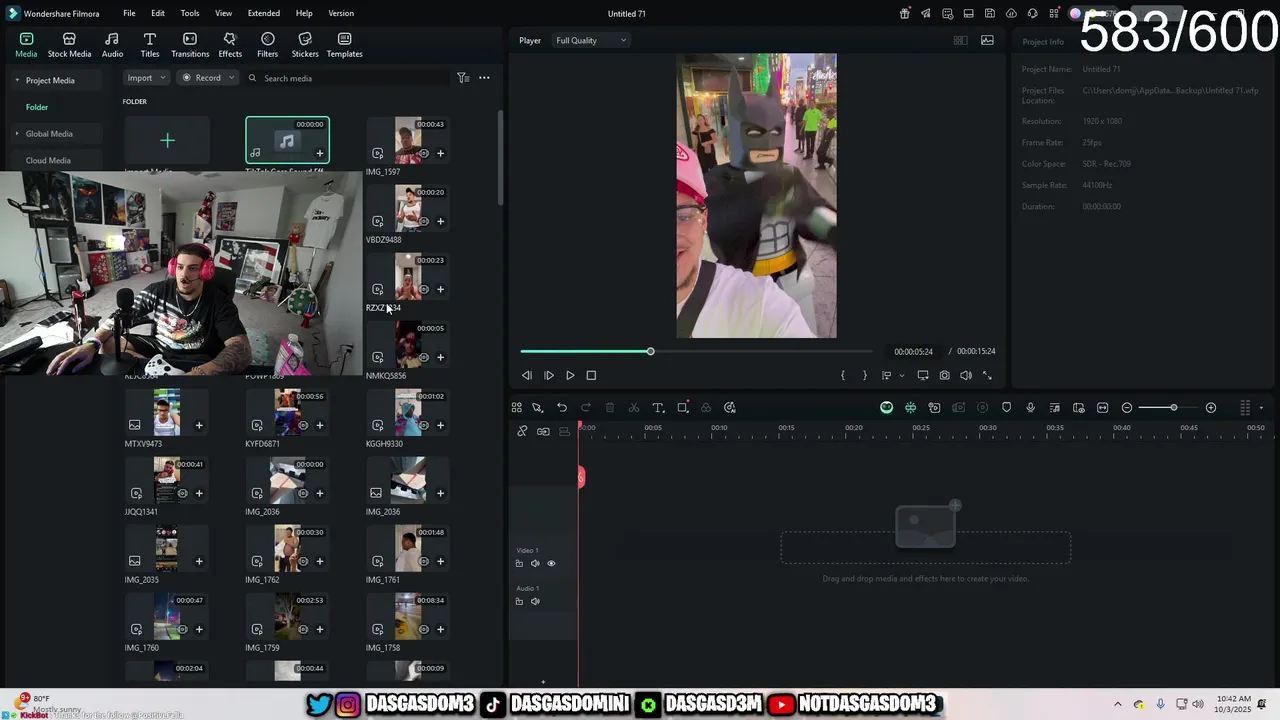Open the media filter icon
The image size is (1280, 720).
(463, 78)
